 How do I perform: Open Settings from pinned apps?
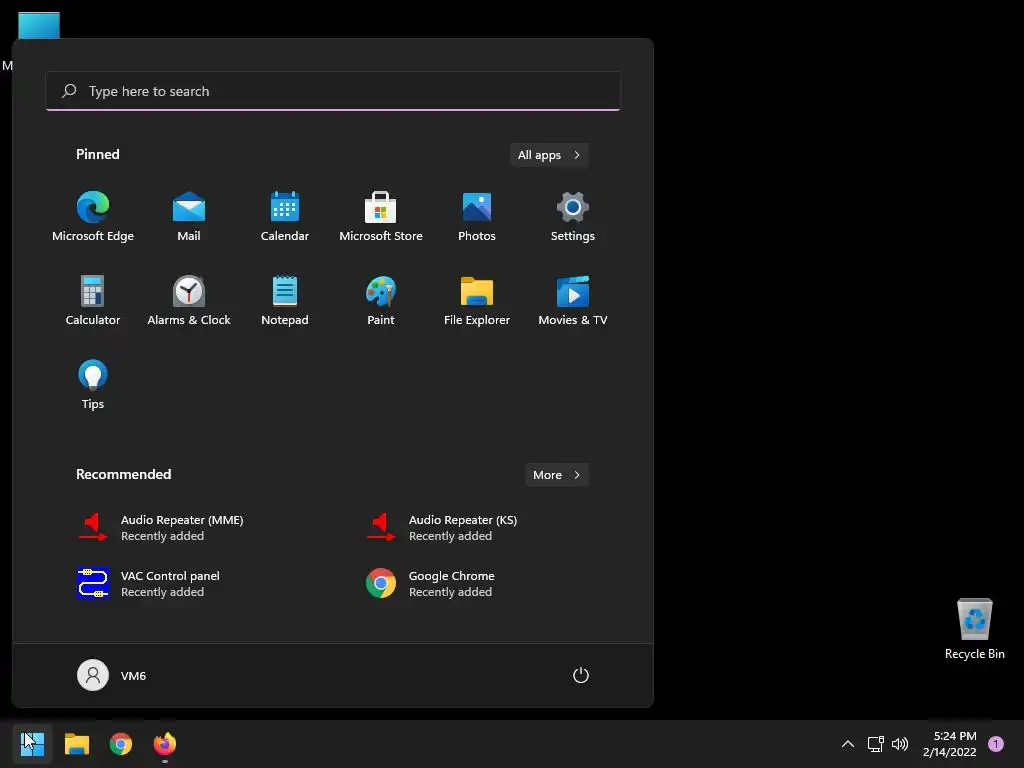(x=573, y=217)
